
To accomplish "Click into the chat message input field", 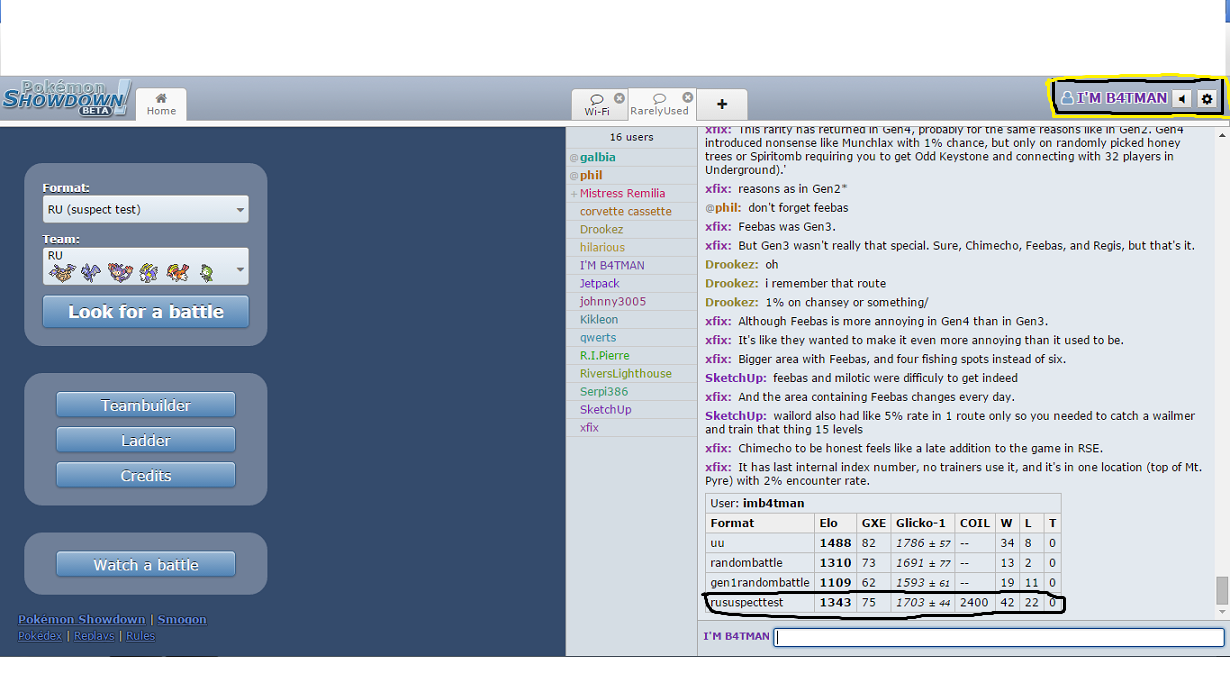I will coord(998,637).
